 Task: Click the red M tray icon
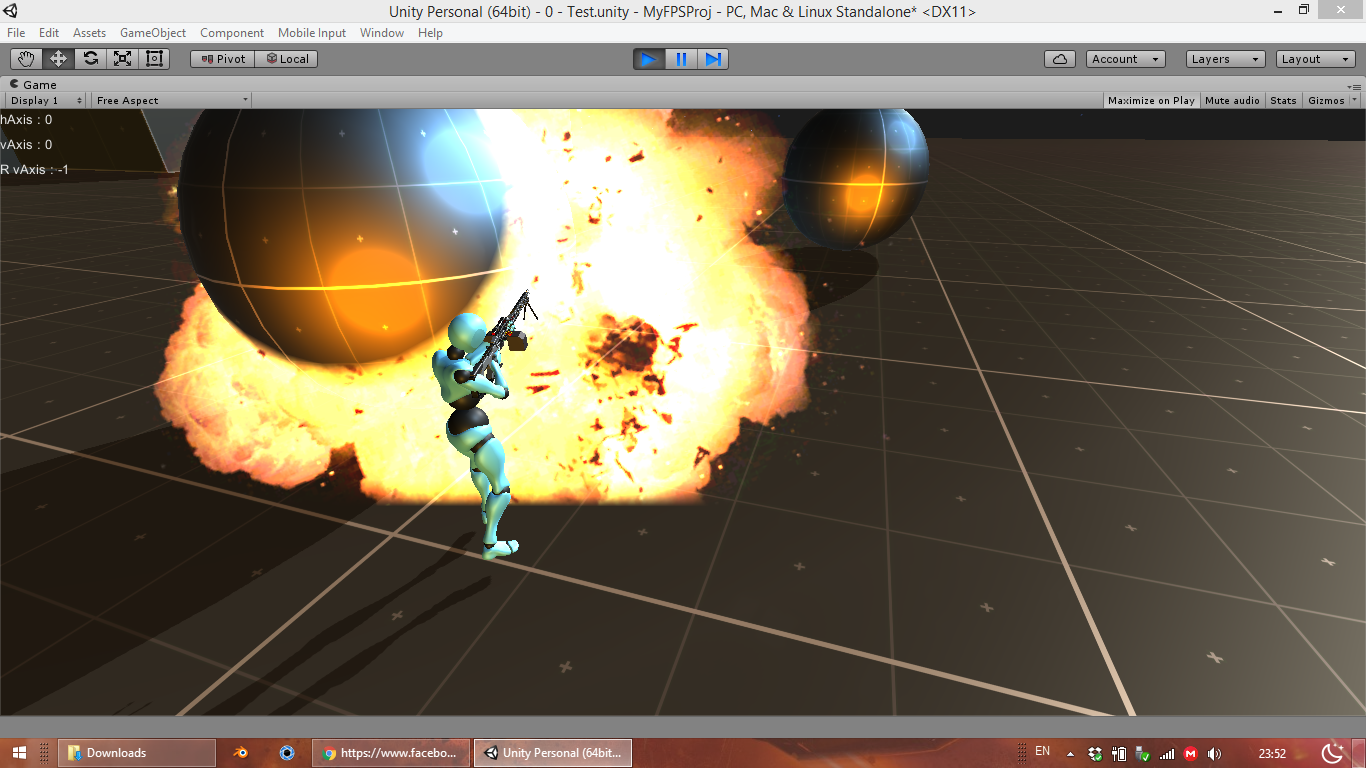(x=1190, y=753)
